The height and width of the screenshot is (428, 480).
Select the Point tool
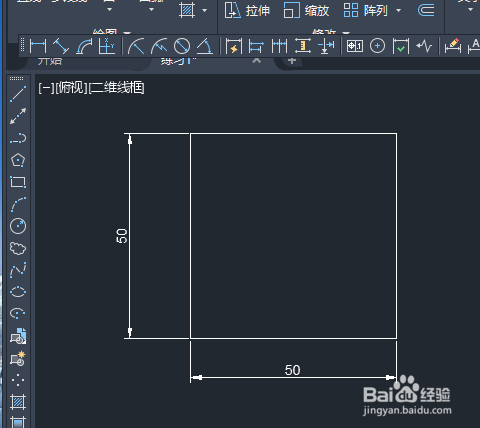click(18, 380)
